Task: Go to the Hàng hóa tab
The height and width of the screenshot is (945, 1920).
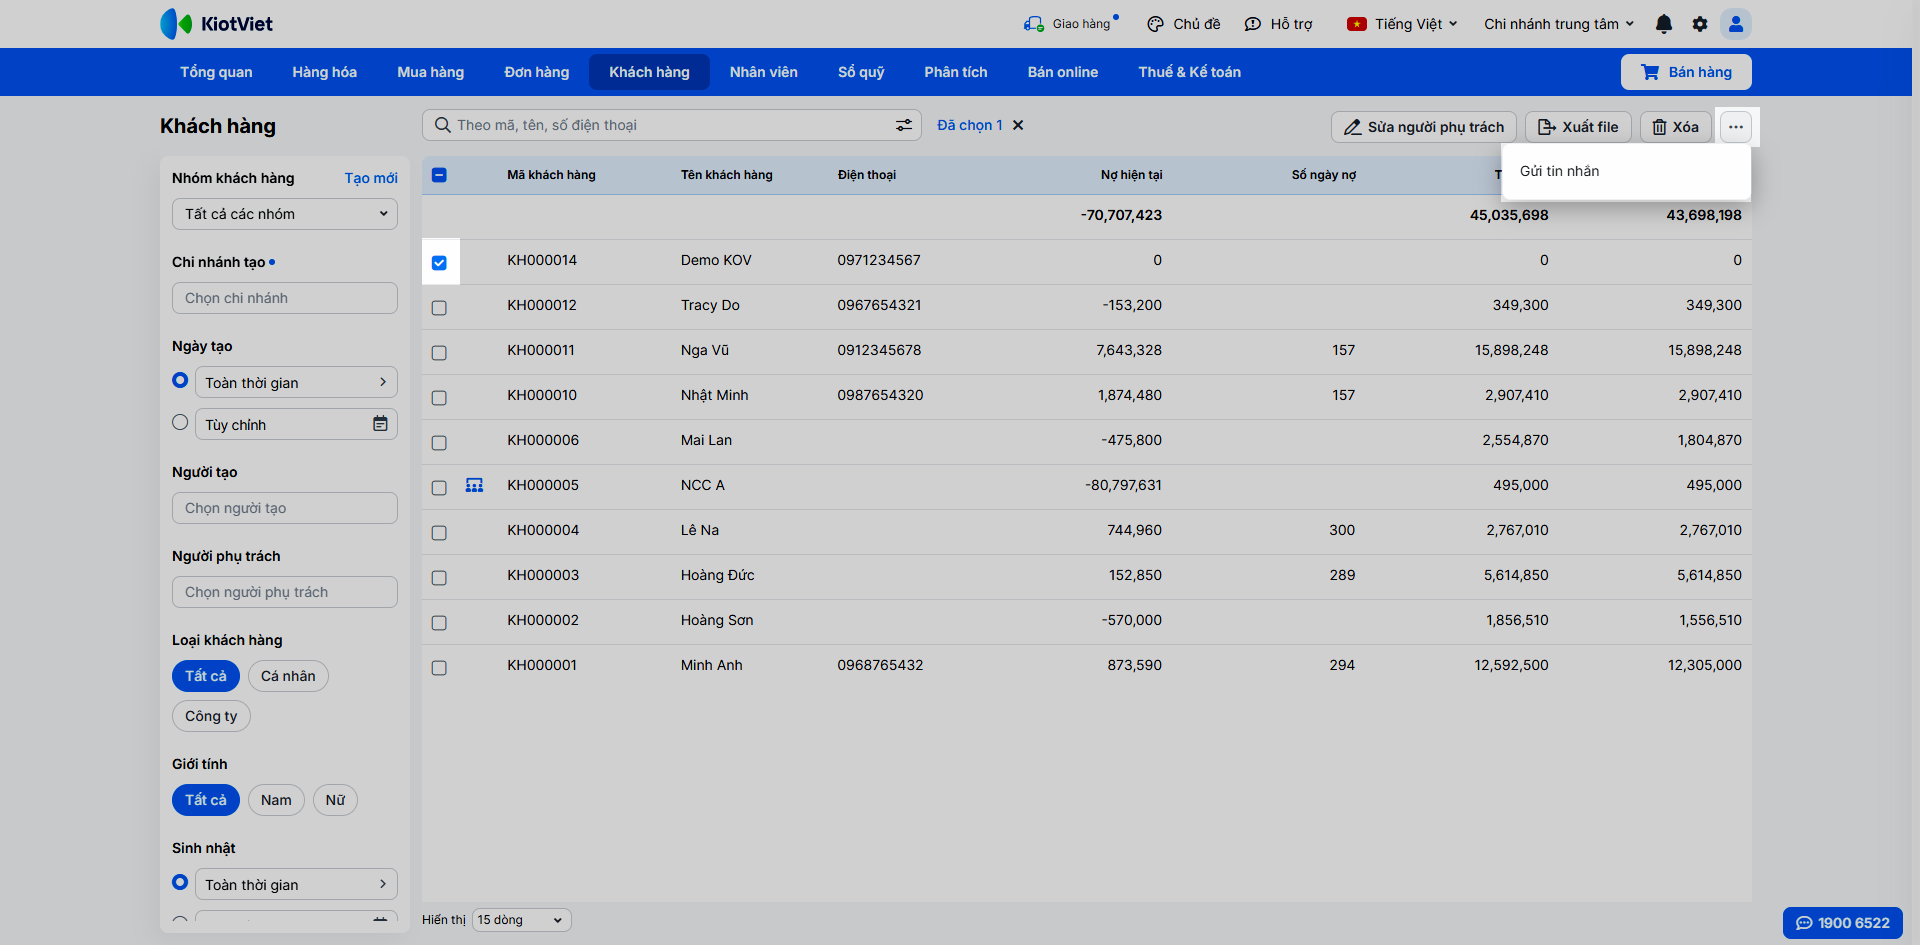Action: coord(324,72)
